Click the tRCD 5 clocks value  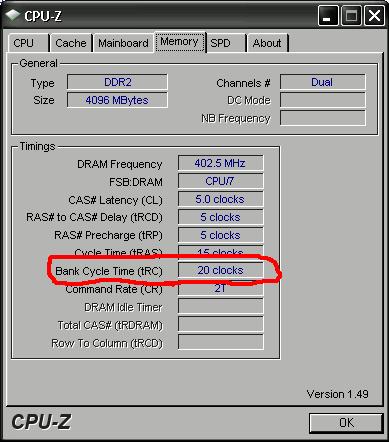click(220, 217)
